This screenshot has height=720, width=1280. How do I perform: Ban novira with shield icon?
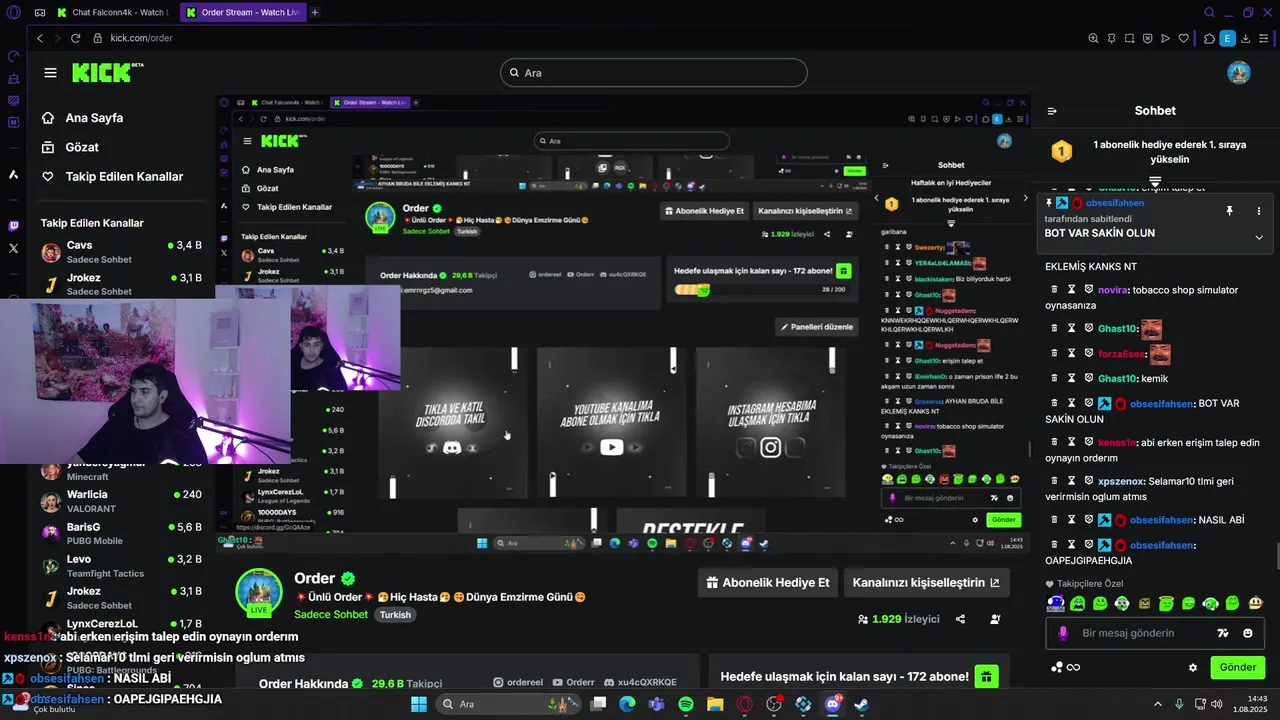(1088, 290)
